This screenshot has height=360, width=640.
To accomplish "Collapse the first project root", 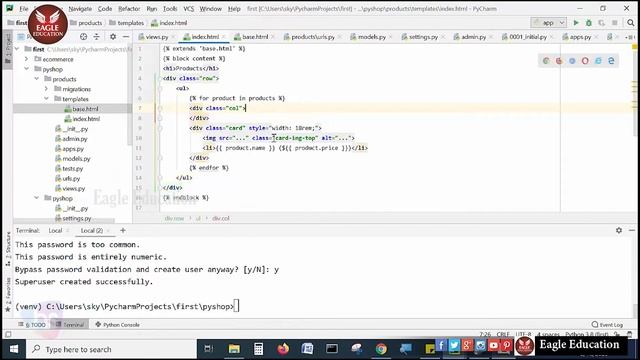I will coord(17,49).
